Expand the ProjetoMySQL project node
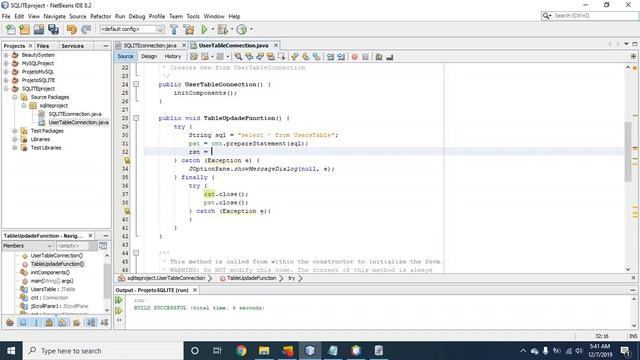 (x=6, y=72)
